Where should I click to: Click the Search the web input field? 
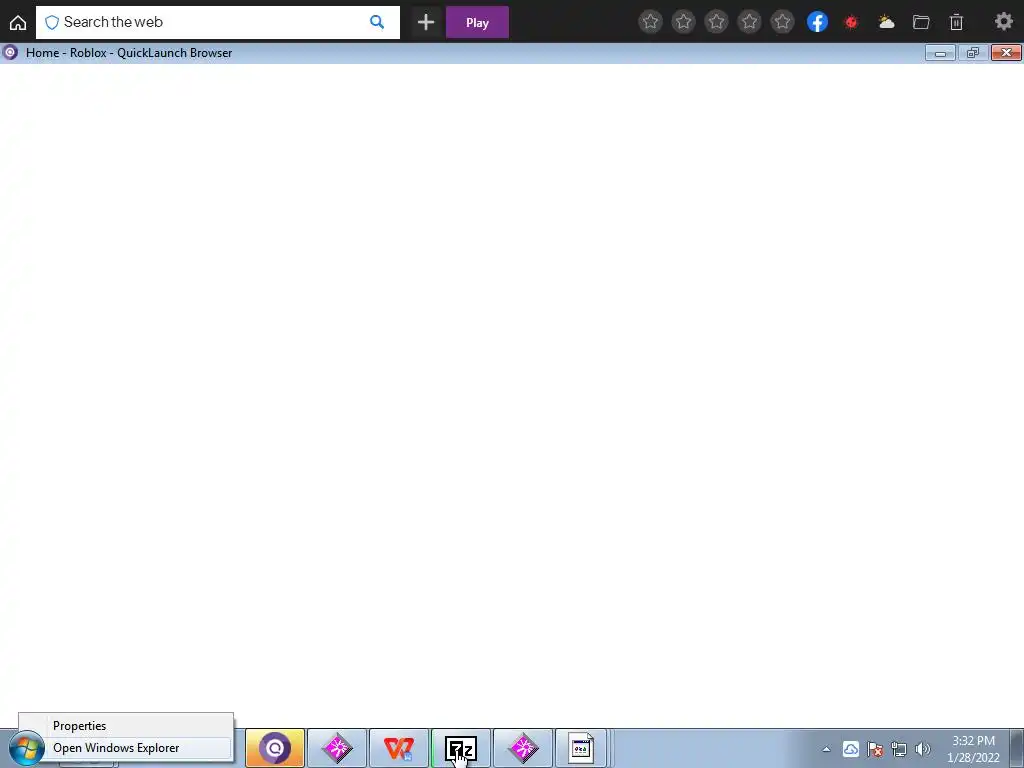pos(217,22)
